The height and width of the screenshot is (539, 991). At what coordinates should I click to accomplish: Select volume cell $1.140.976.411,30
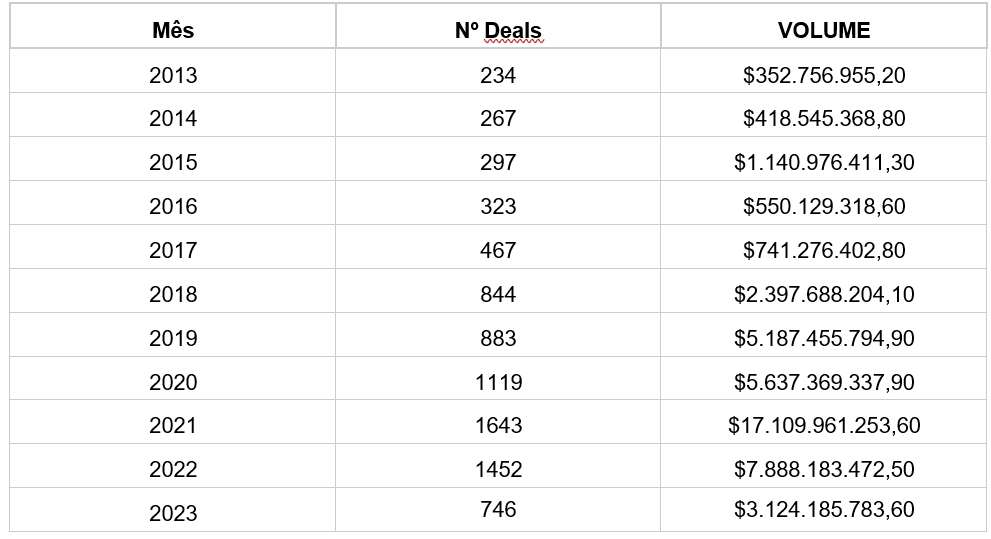[x=824, y=162]
